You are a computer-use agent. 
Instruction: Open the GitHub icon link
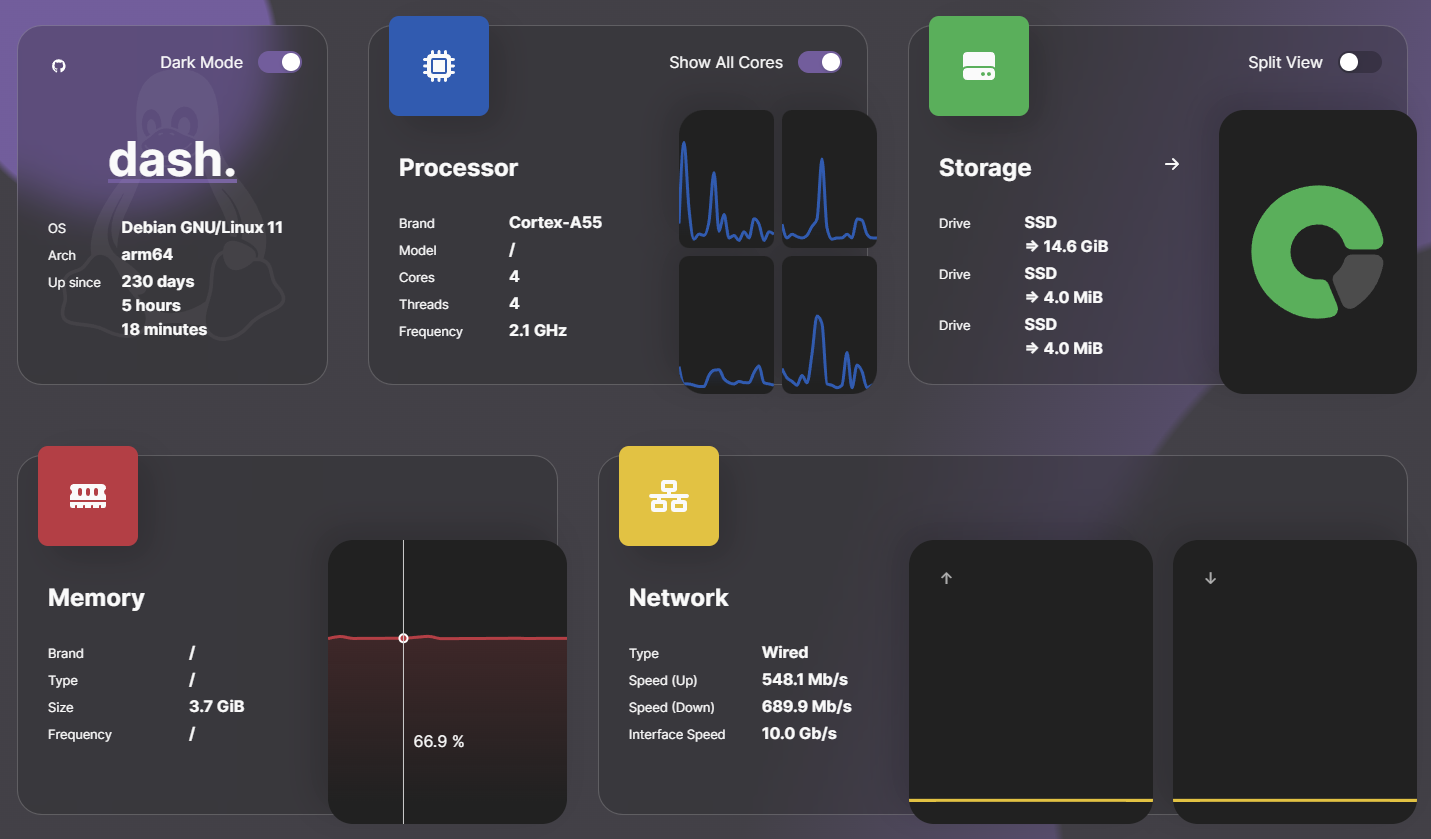[x=58, y=66]
